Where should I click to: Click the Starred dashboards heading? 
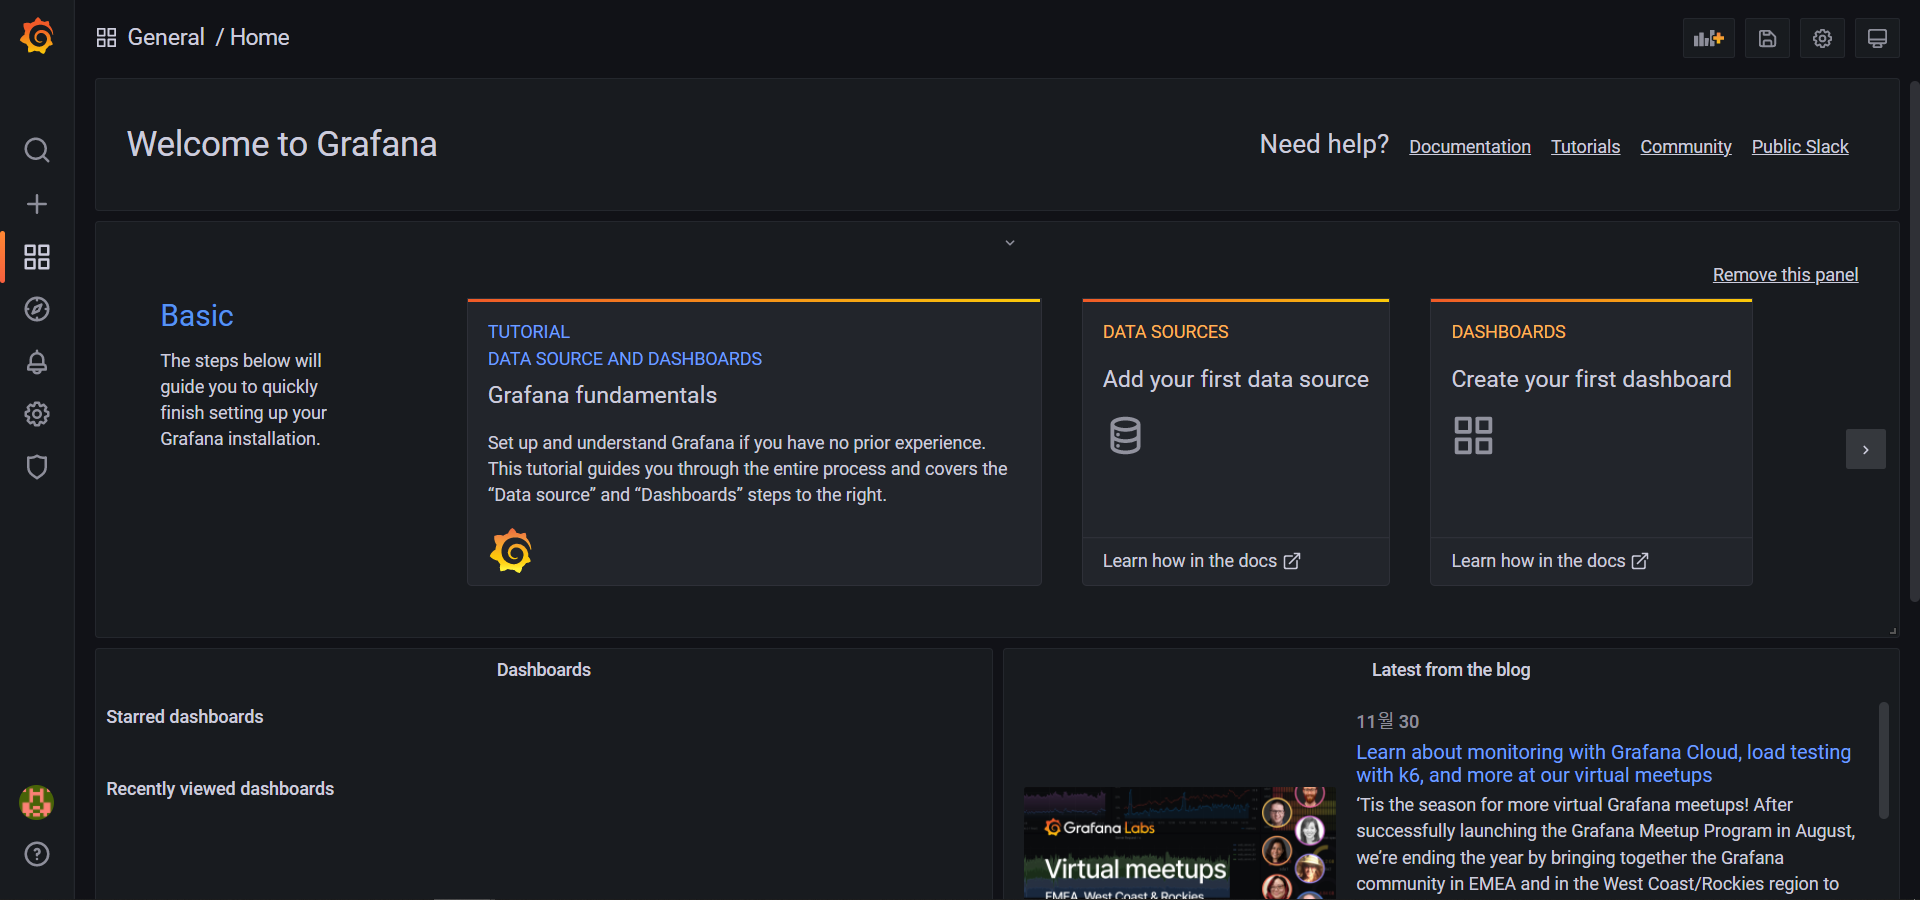pyautogui.click(x=185, y=717)
